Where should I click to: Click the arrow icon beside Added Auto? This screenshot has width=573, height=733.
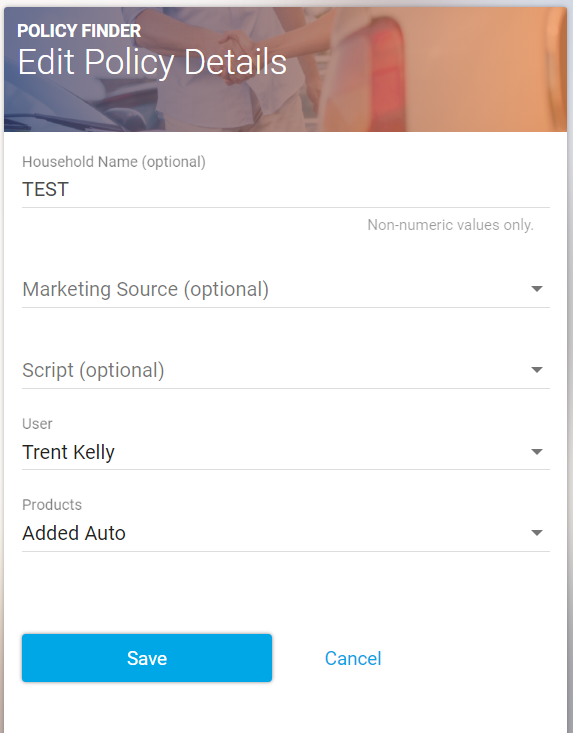pyautogui.click(x=537, y=532)
